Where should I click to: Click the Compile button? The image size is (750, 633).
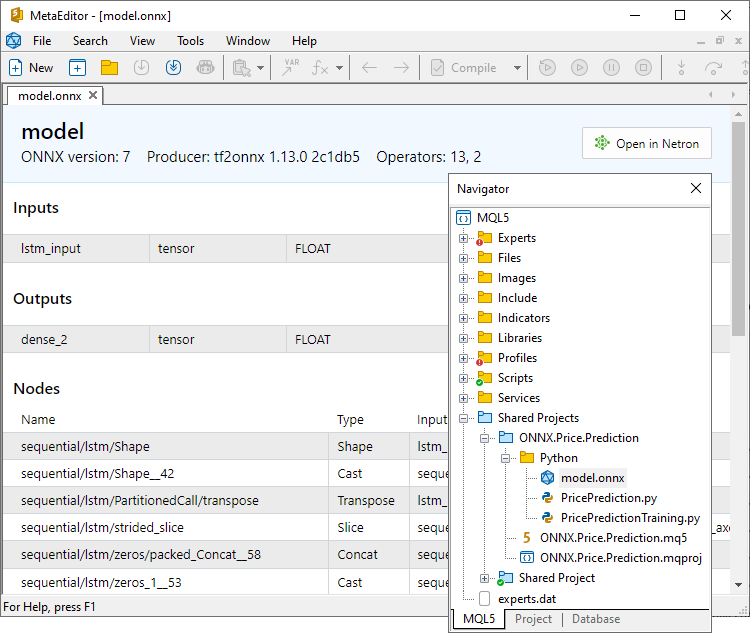click(464, 68)
